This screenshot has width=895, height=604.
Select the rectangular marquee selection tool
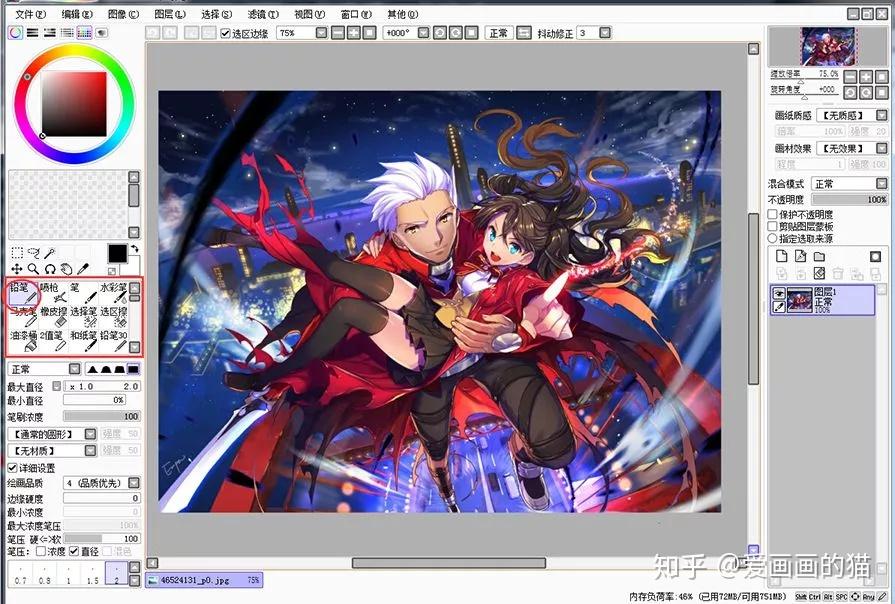tap(17, 253)
